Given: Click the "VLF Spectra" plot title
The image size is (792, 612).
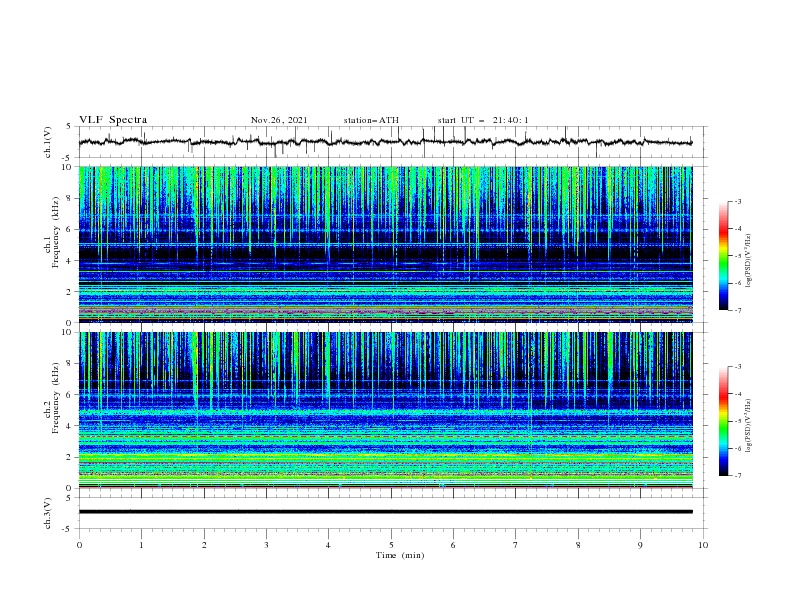Looking at the screenshot, I should [113, 120].
